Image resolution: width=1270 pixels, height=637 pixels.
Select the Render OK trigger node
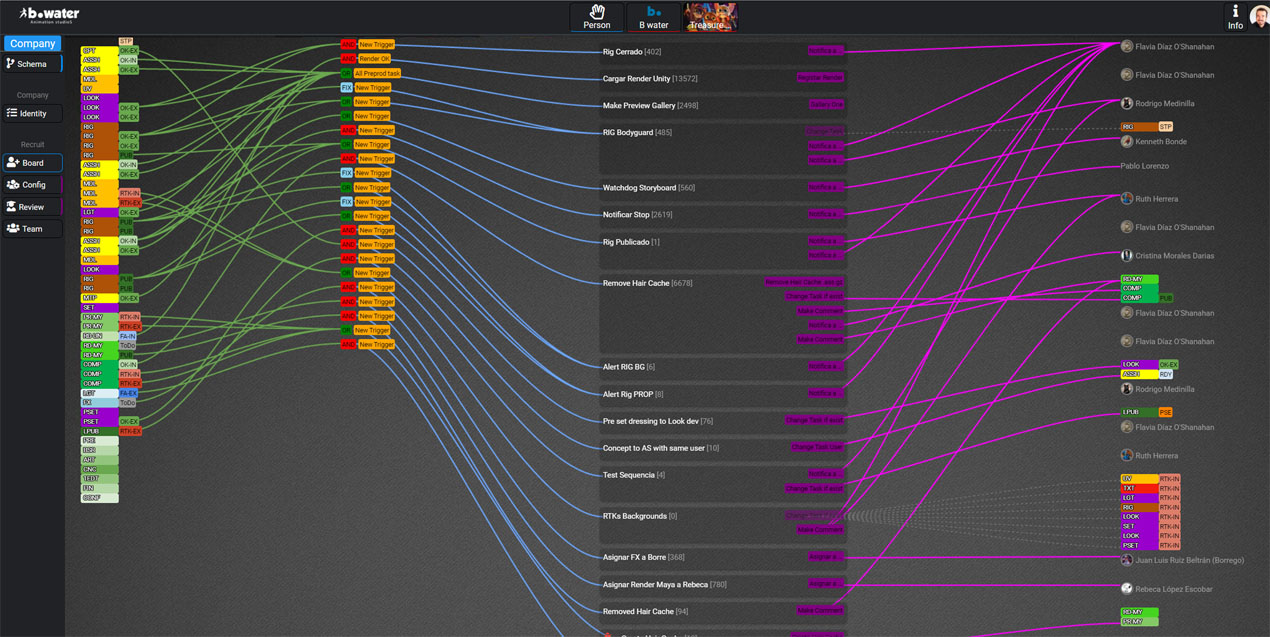pos(375,59)
